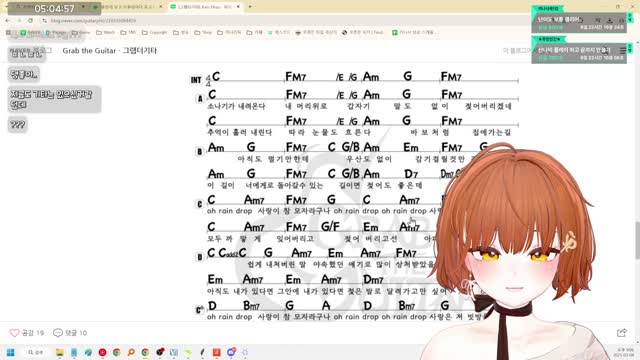The image size is (640, 360).
Task: Click the share icon at post bottom
Action: coord(621,333)
